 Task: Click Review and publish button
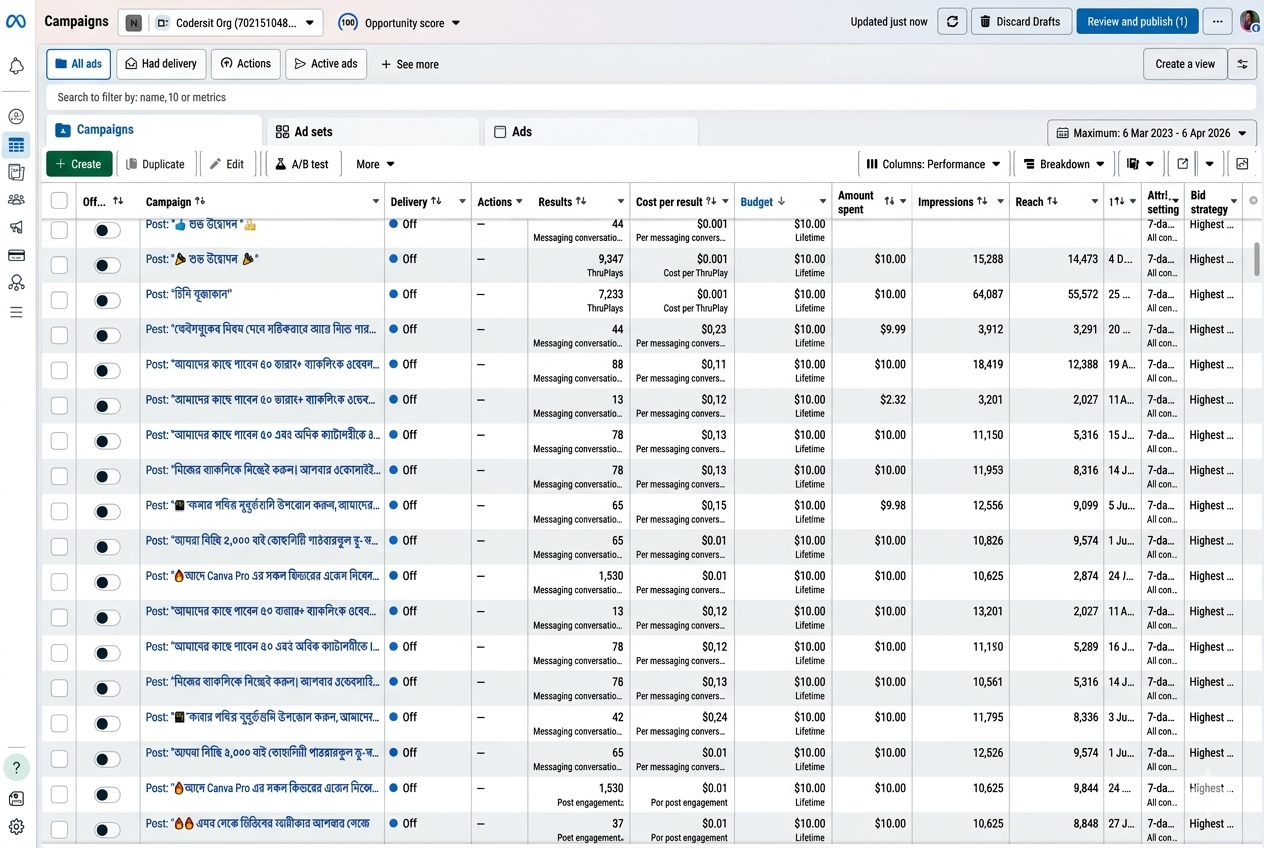(x=1137, y=21)
